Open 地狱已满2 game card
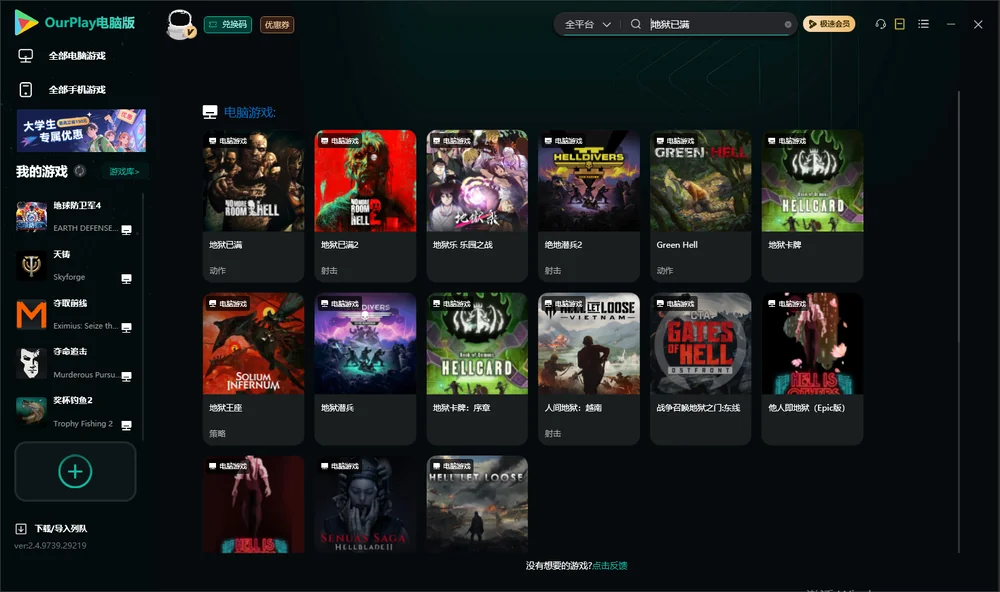 (365, 206)
